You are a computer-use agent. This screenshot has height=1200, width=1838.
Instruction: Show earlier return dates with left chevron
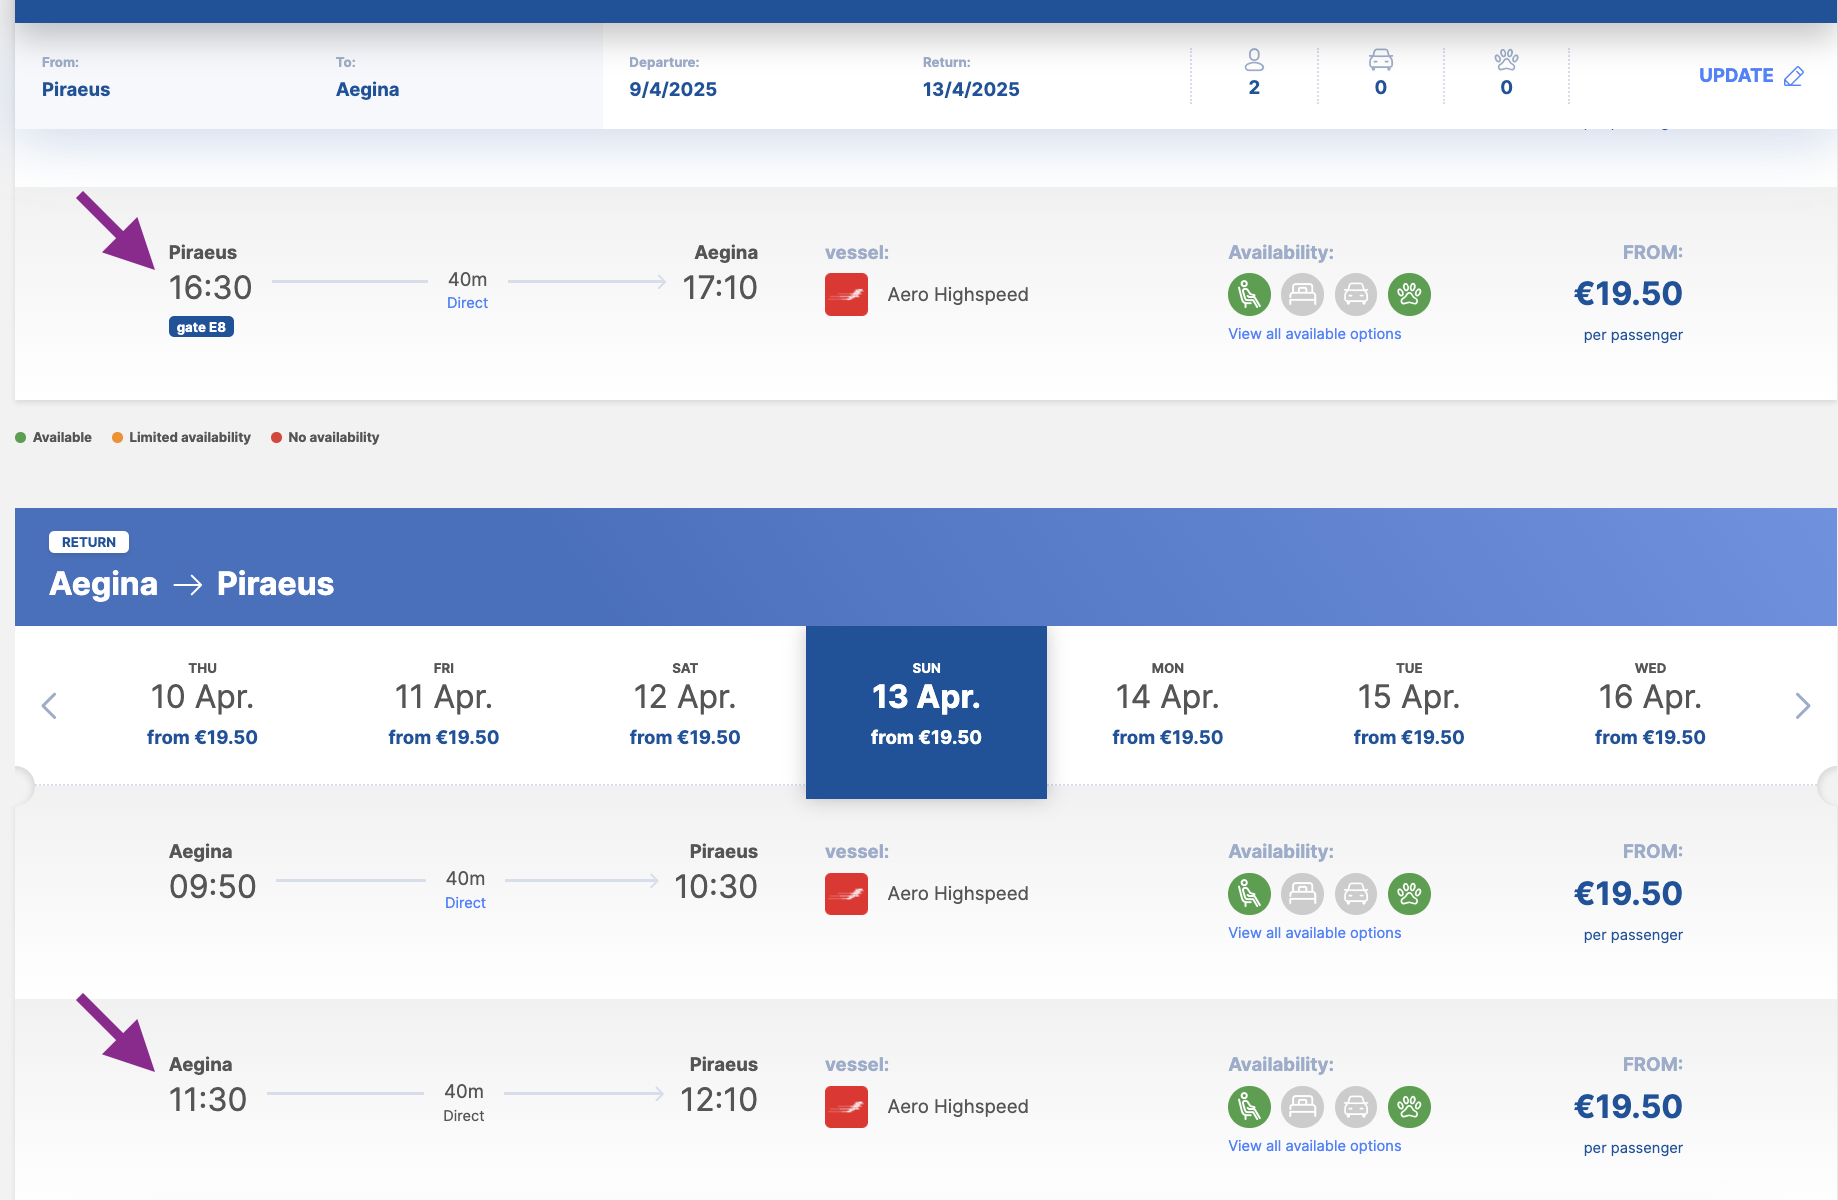tap(49, 706)
